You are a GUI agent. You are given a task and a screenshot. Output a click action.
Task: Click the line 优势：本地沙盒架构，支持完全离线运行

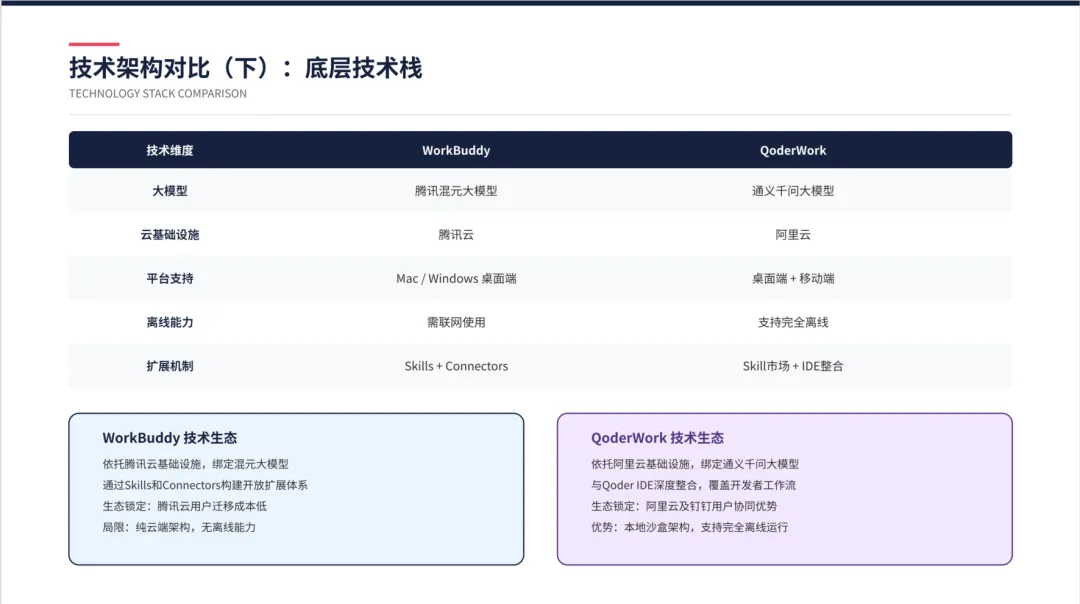click(x=689, y=528)
